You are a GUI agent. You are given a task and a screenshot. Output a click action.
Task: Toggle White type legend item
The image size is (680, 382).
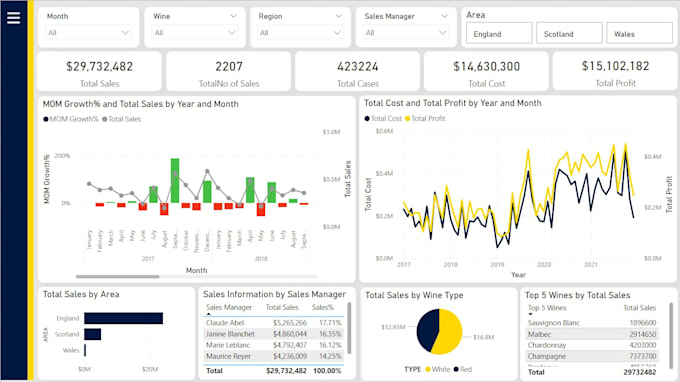pyautogui.click(x=438, y=369)
